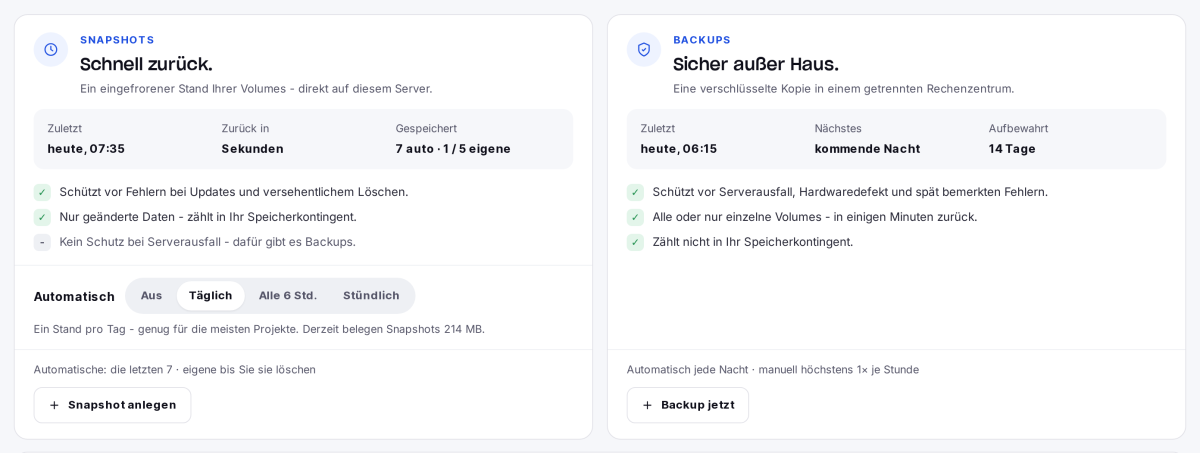Click the shield icon beside Backups heading
This screenshot has height=453, width=1200.
click(x=644, y=49)
